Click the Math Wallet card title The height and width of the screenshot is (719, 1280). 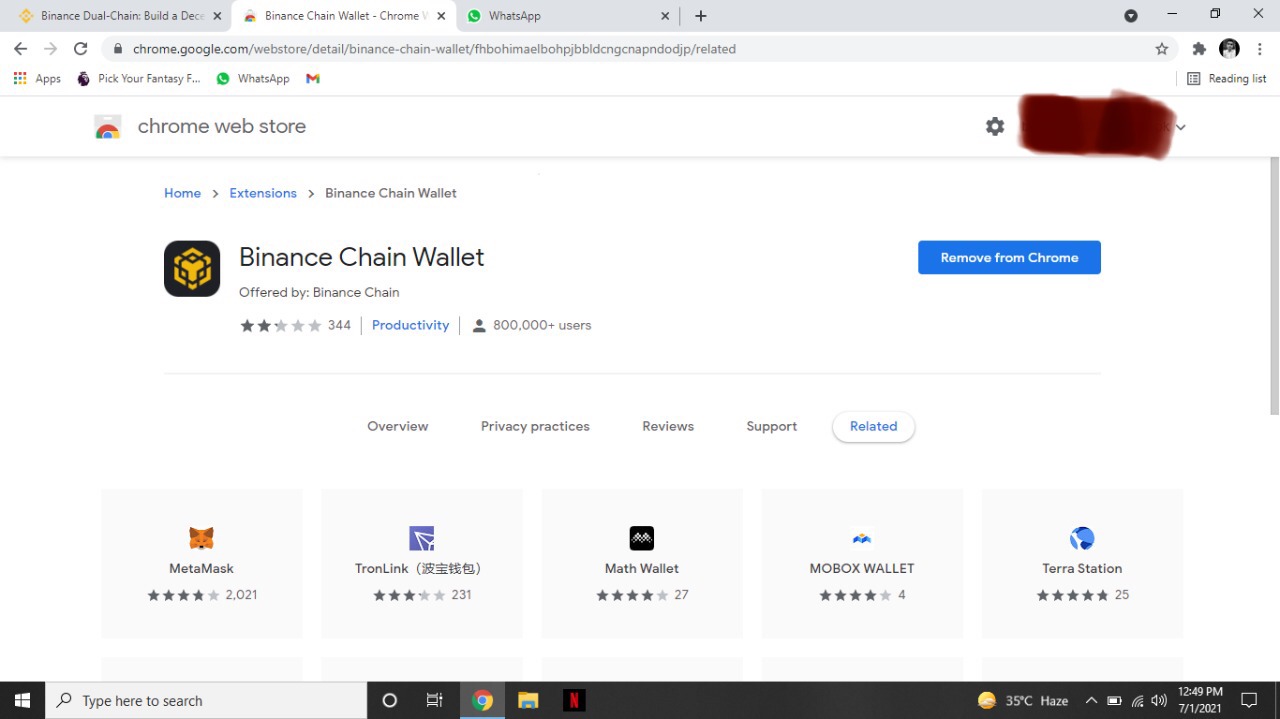(x=641, y=568)
